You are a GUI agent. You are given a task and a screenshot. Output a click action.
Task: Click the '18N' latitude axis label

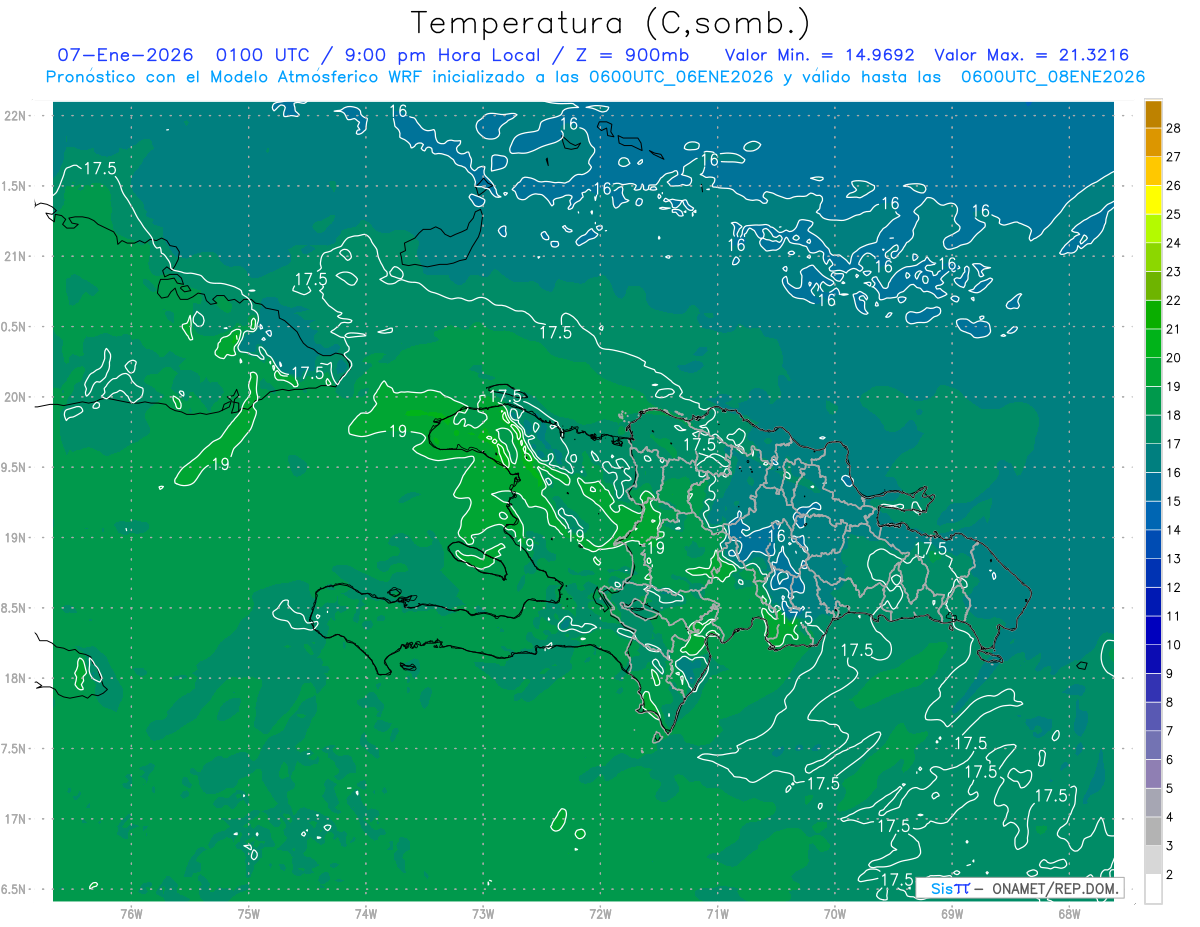coord(15,678)
